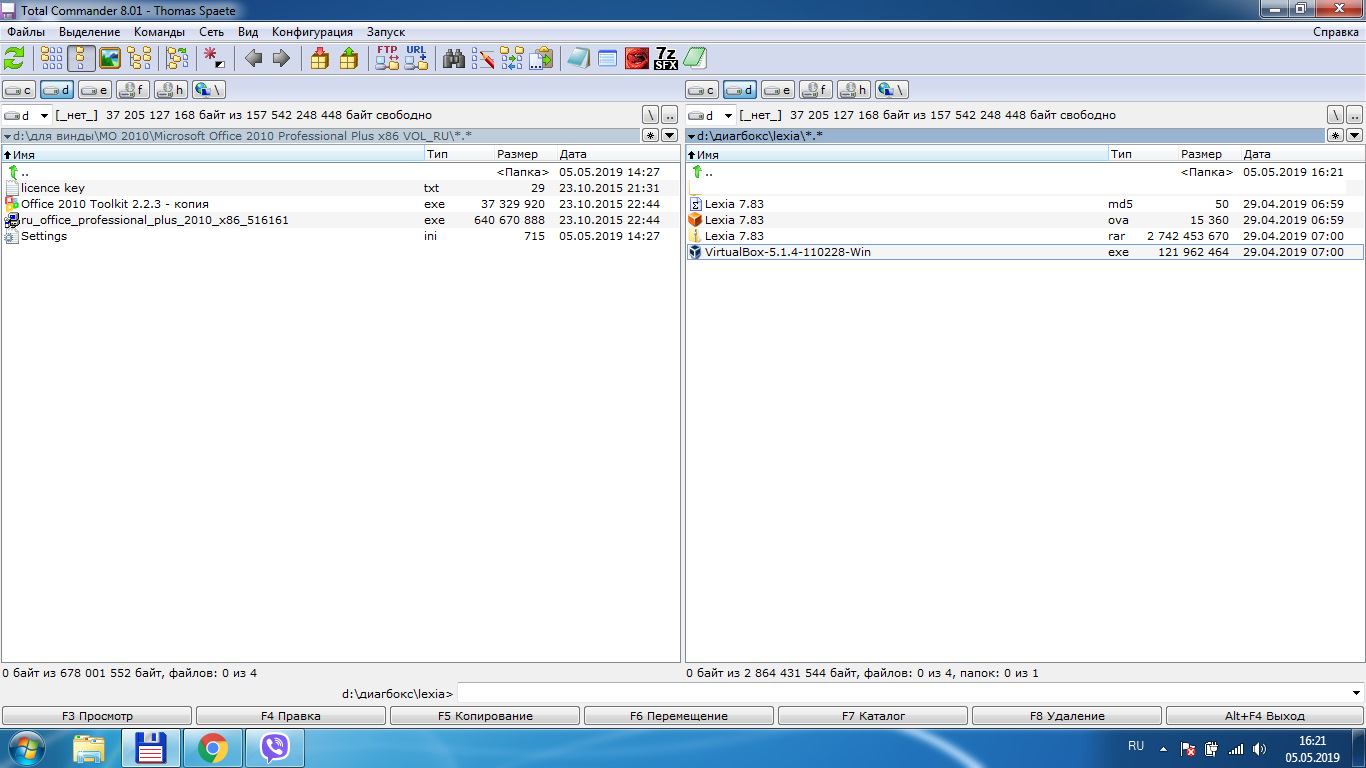The width and height of the screenshot is (1366, 768).
Task: Expand the command line history dropdown
Action: [x=1356, y=693]
